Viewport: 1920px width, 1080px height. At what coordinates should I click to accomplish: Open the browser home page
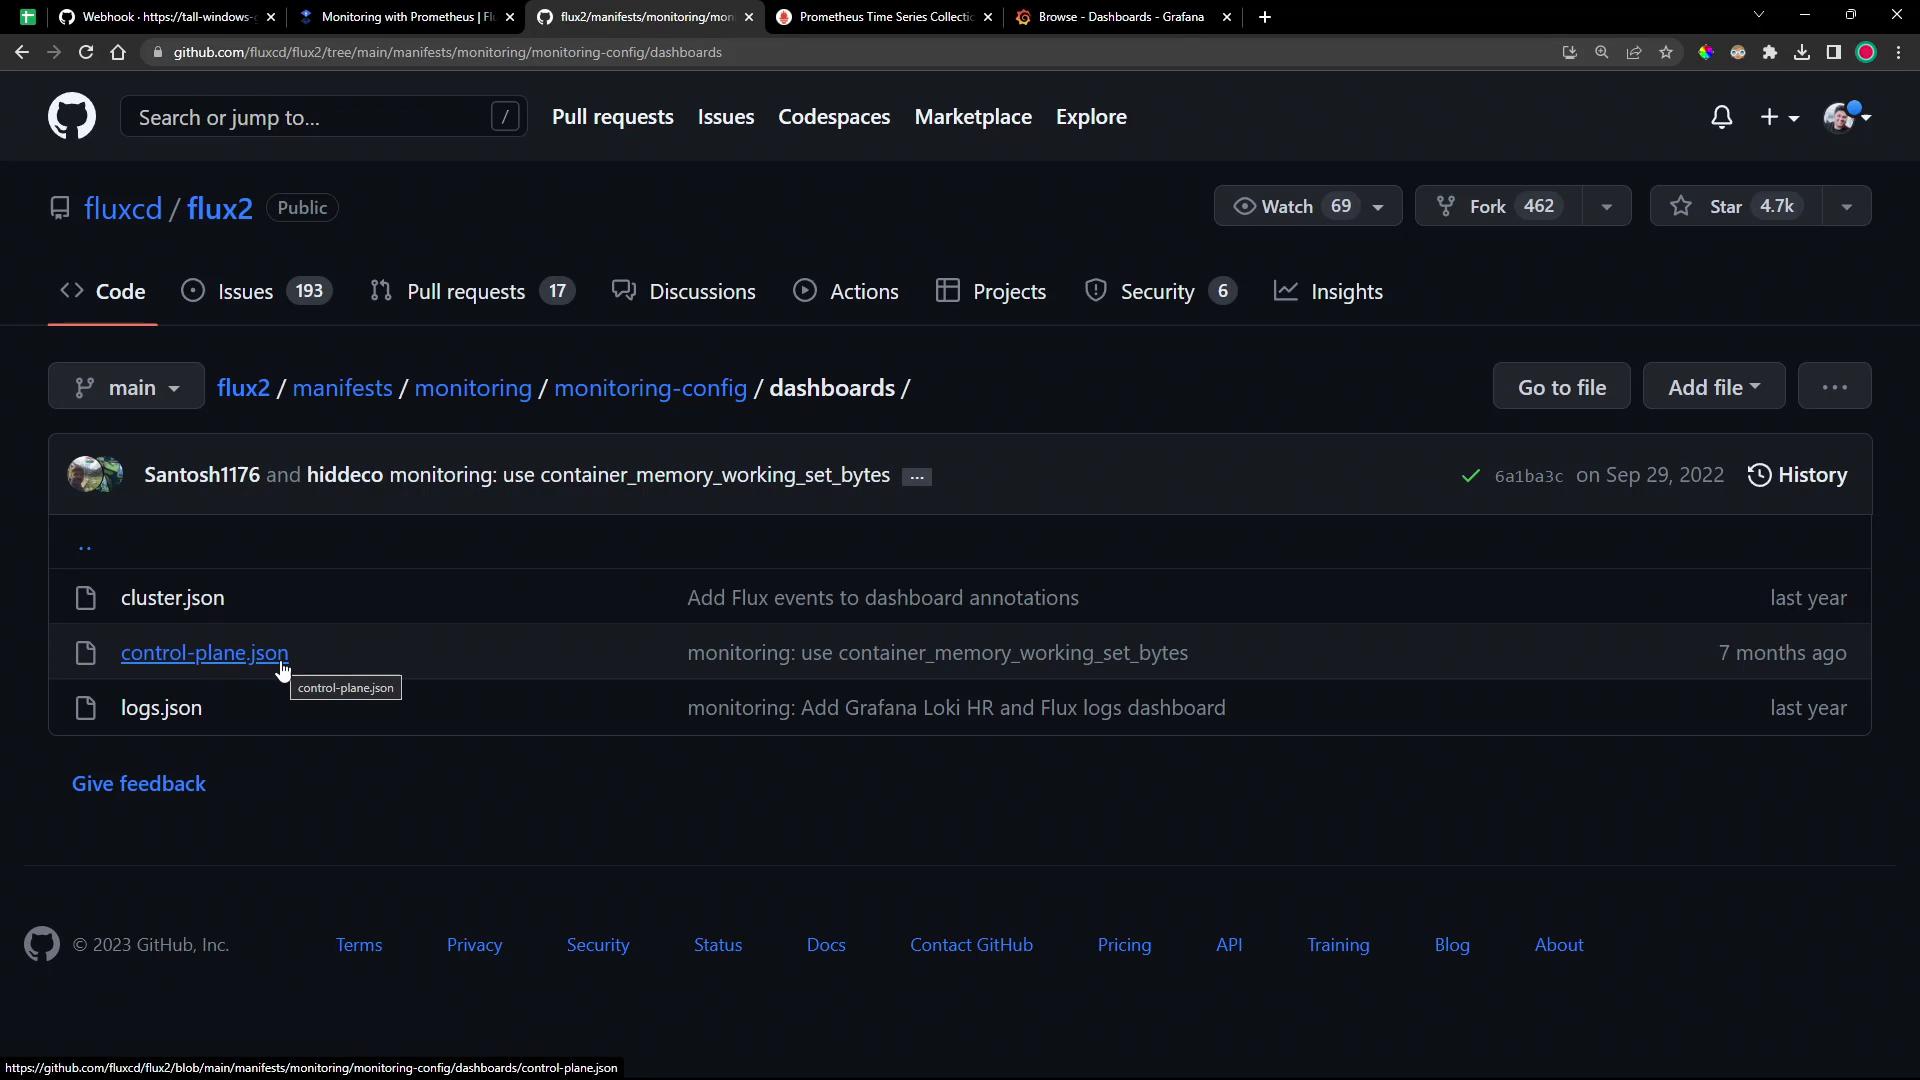[118, 52]
